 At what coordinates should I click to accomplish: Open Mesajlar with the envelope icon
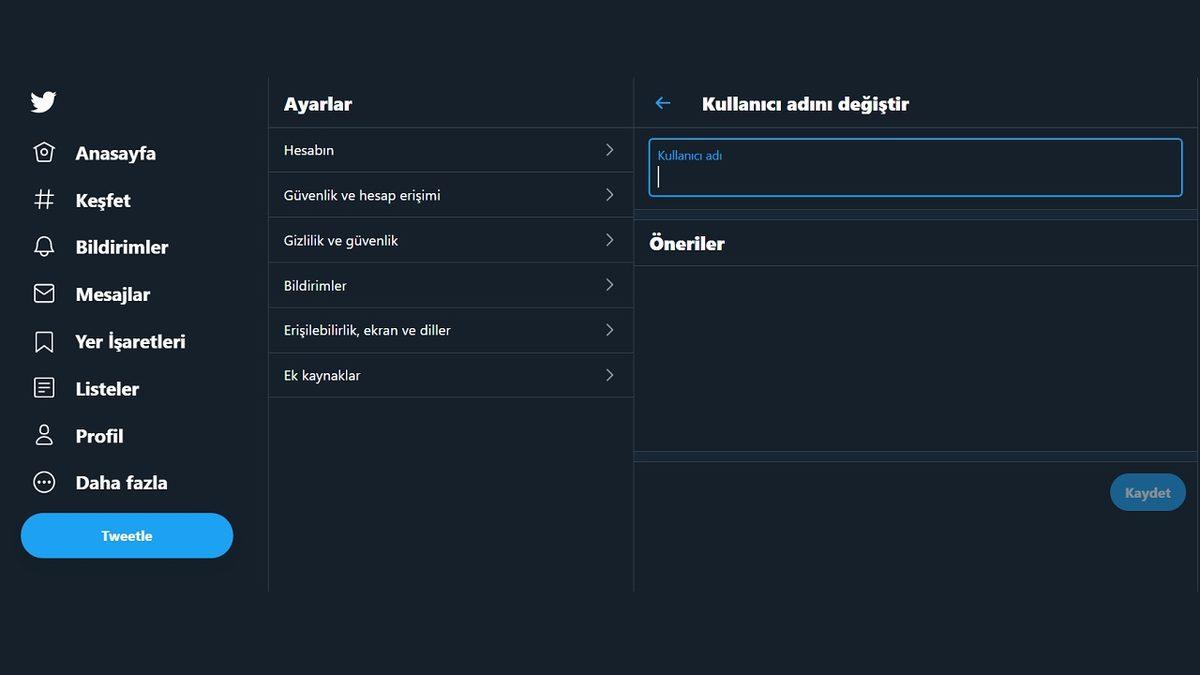click(44, 293)
